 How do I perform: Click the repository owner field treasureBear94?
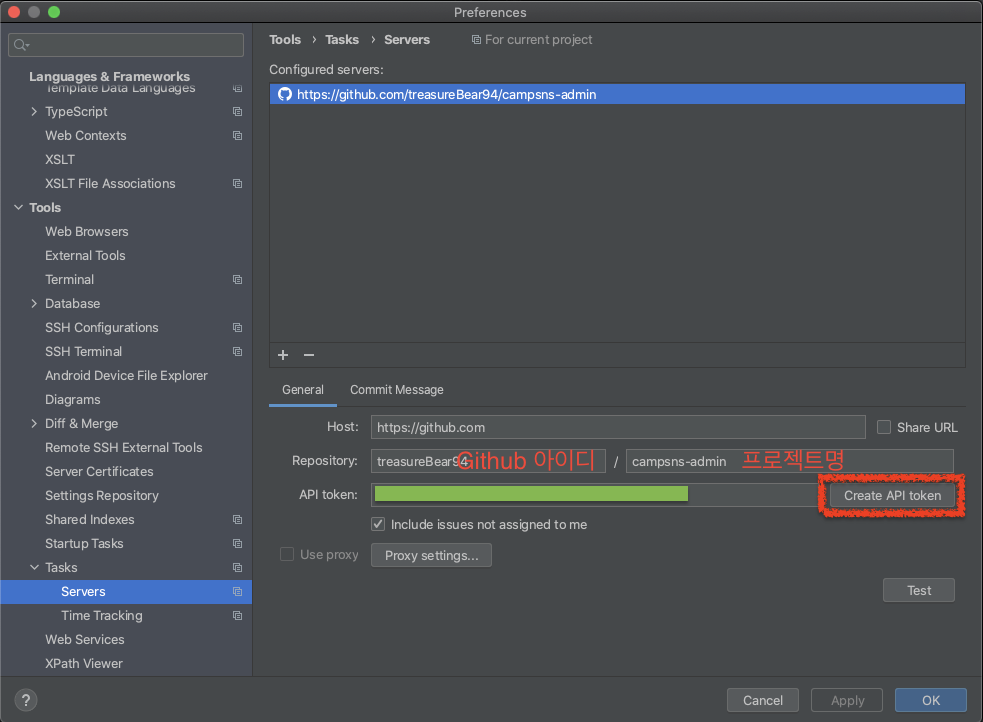pyautogui.click(x=488, y=461)
